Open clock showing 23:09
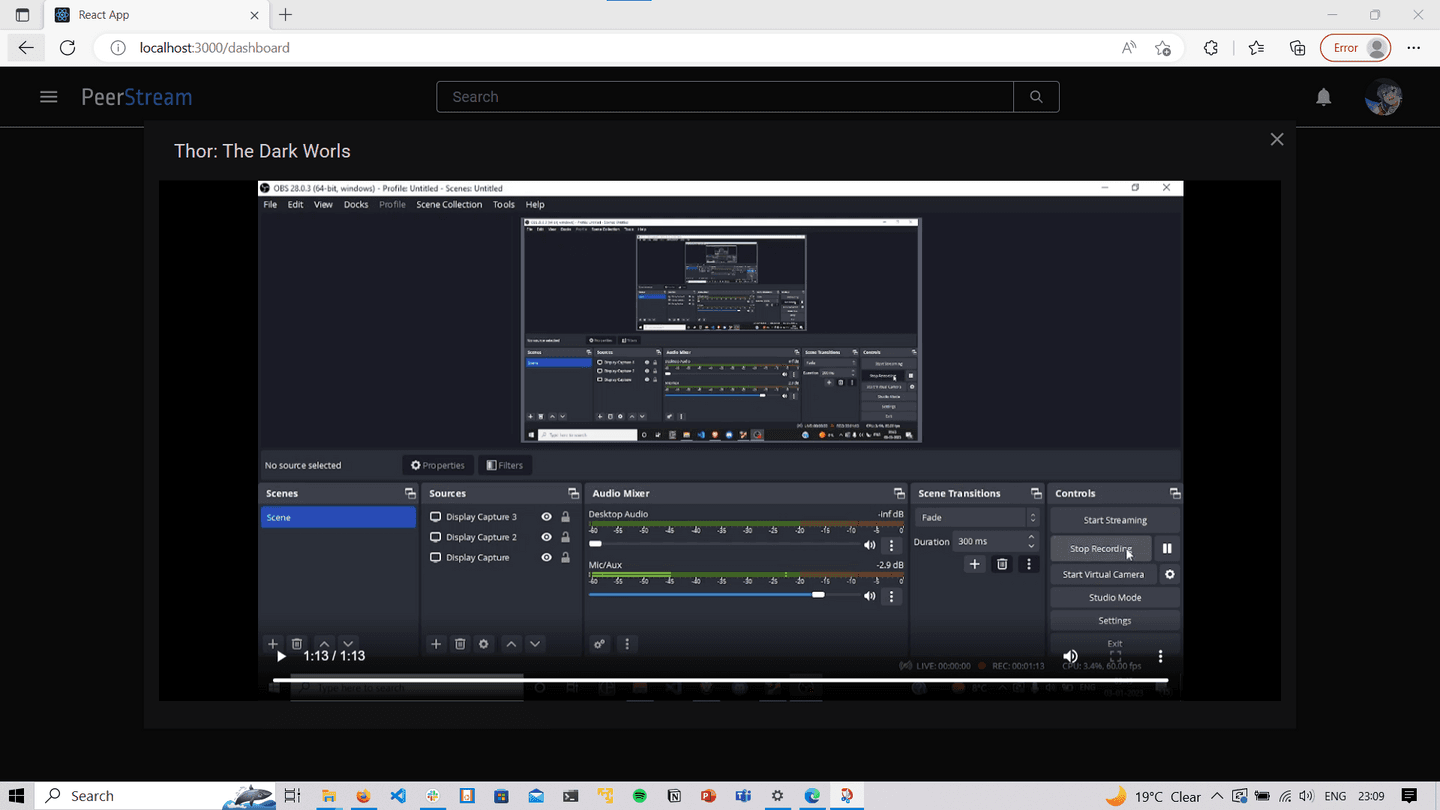 pos(1371,796)
